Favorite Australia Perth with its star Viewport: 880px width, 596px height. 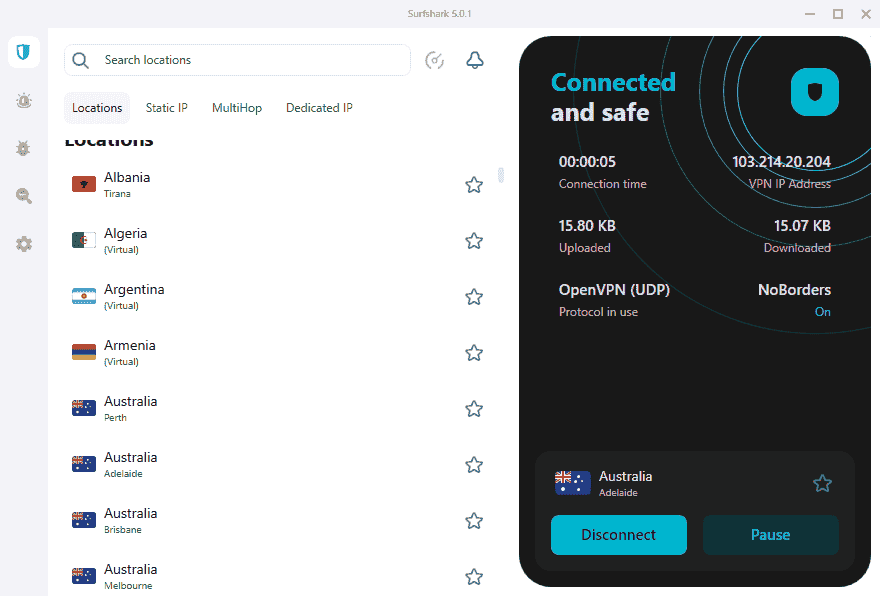[474, 409]
